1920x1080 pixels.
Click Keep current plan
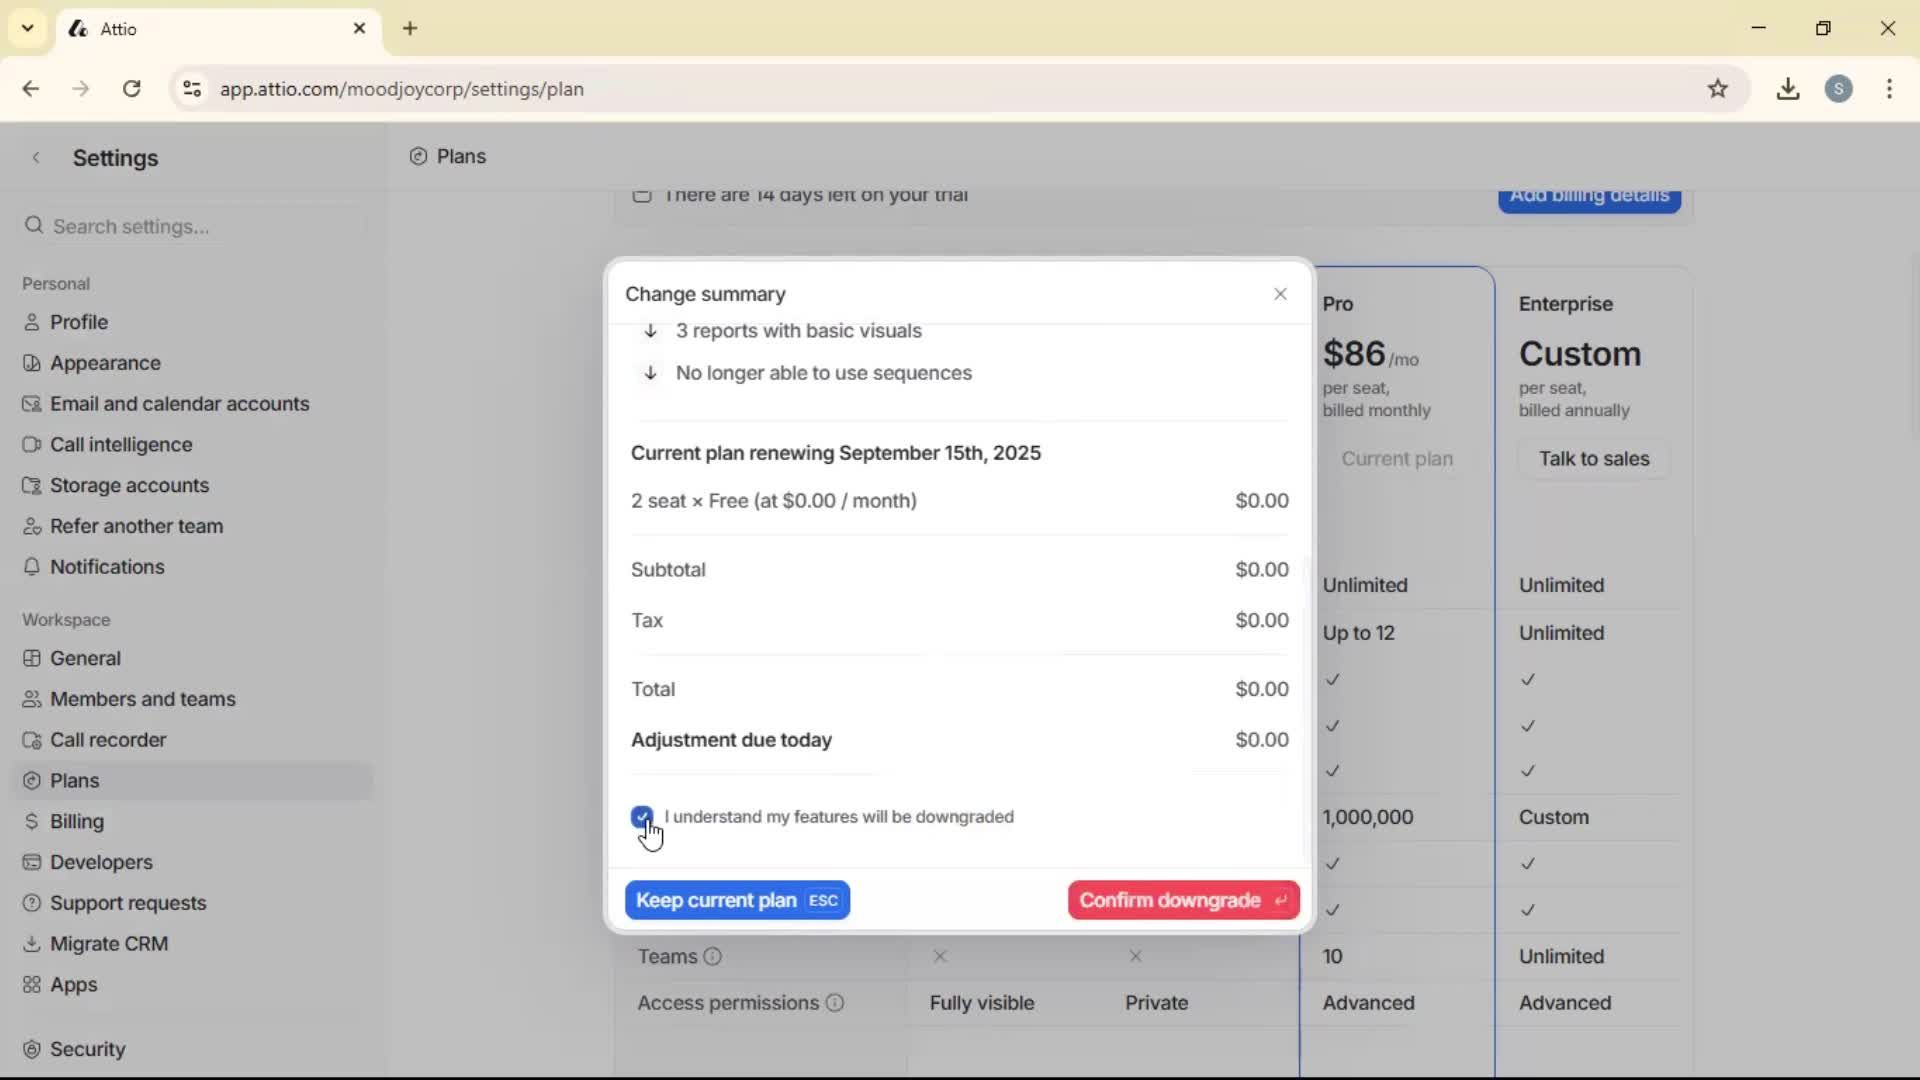(x=737, y=900)
